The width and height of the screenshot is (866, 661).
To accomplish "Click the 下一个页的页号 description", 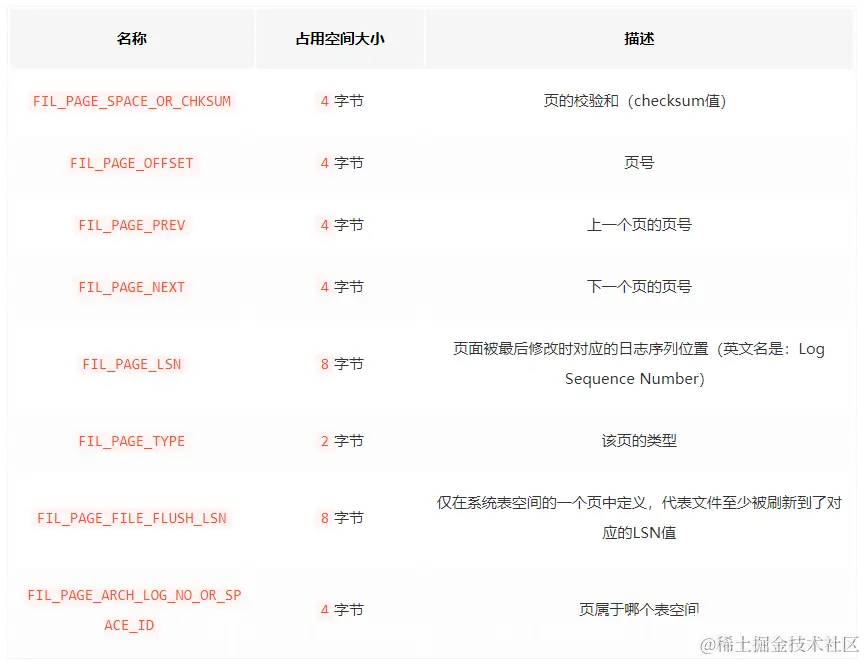I will (x=638, y=287).
